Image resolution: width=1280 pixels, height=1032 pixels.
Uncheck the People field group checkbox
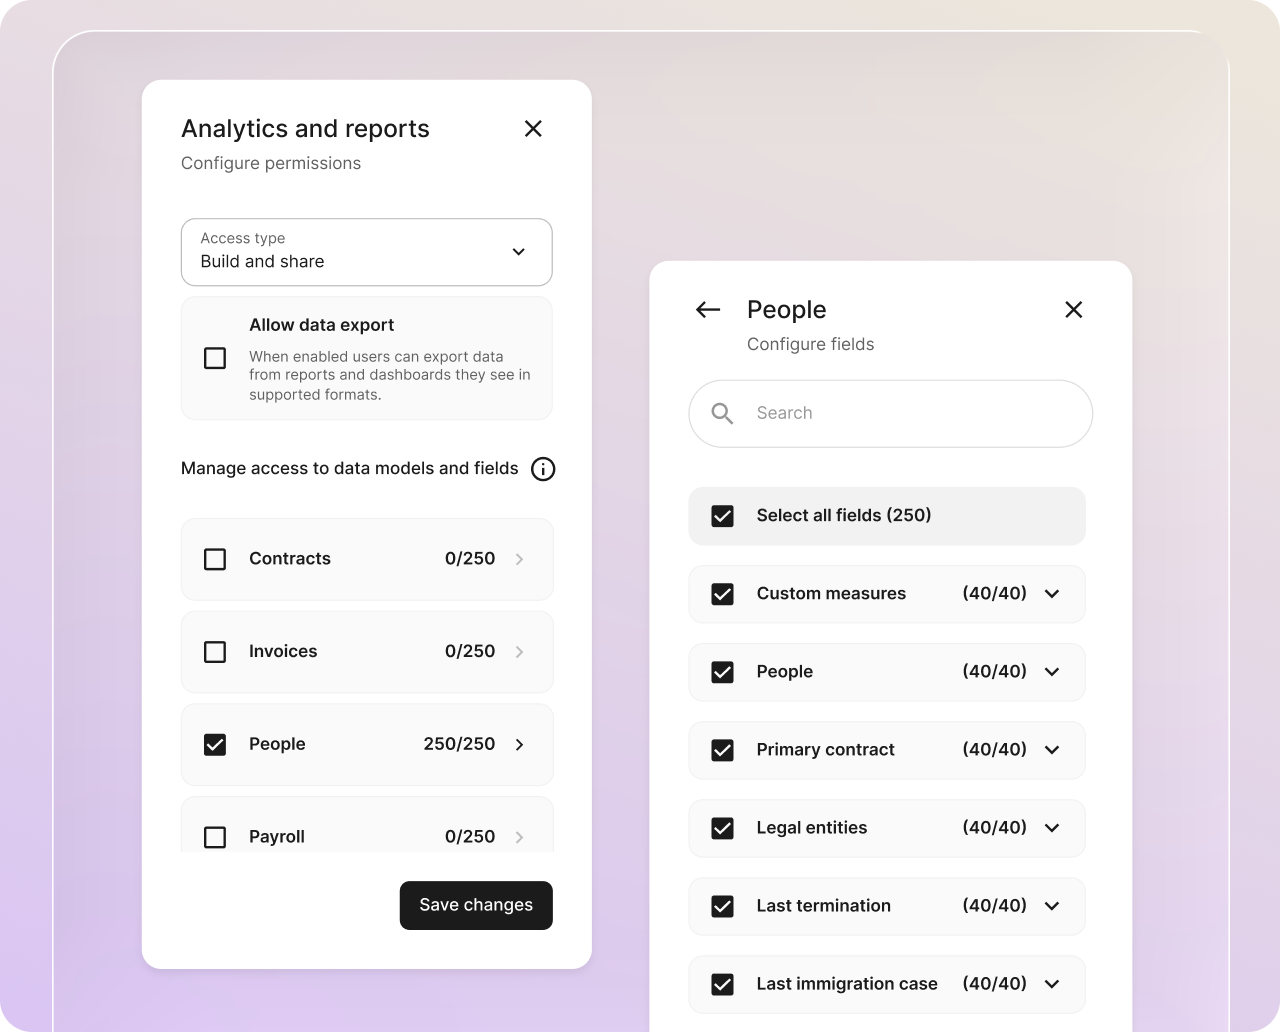pos(722,672)
